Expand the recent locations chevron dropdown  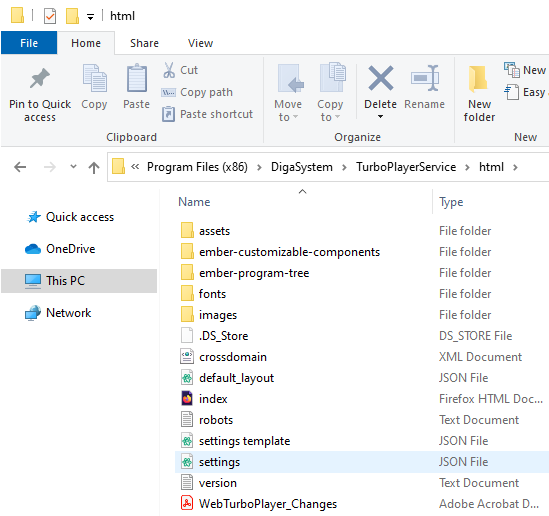73,167
